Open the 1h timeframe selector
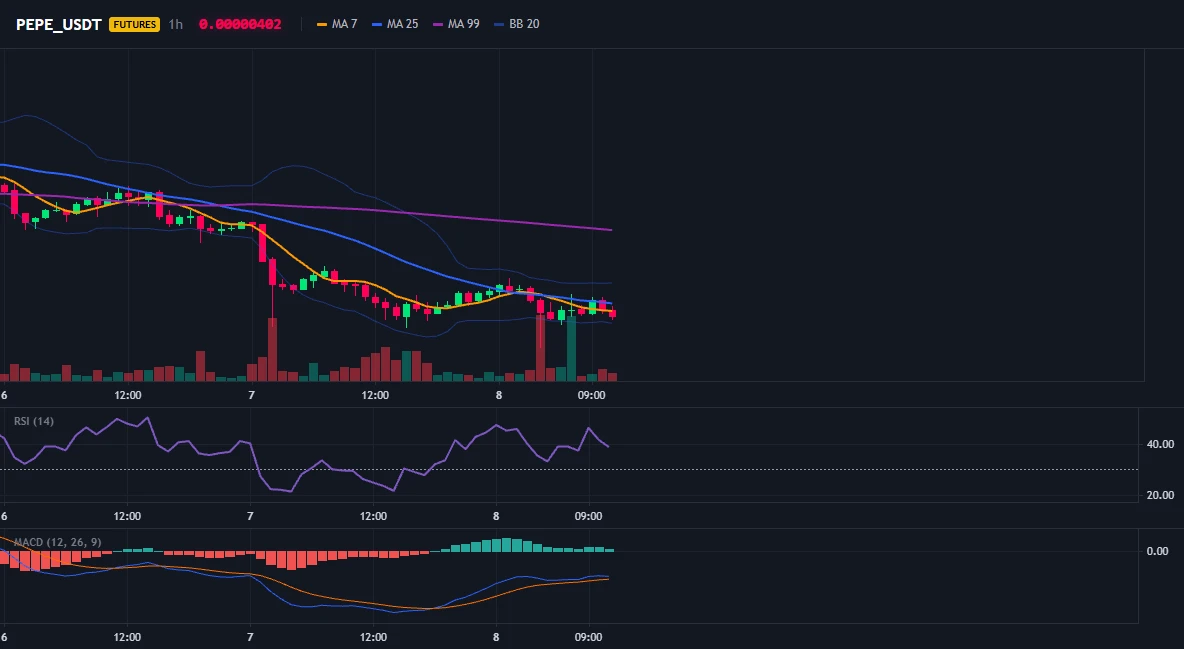Screen dimensions: 1184x649 [x=175, y=24]
